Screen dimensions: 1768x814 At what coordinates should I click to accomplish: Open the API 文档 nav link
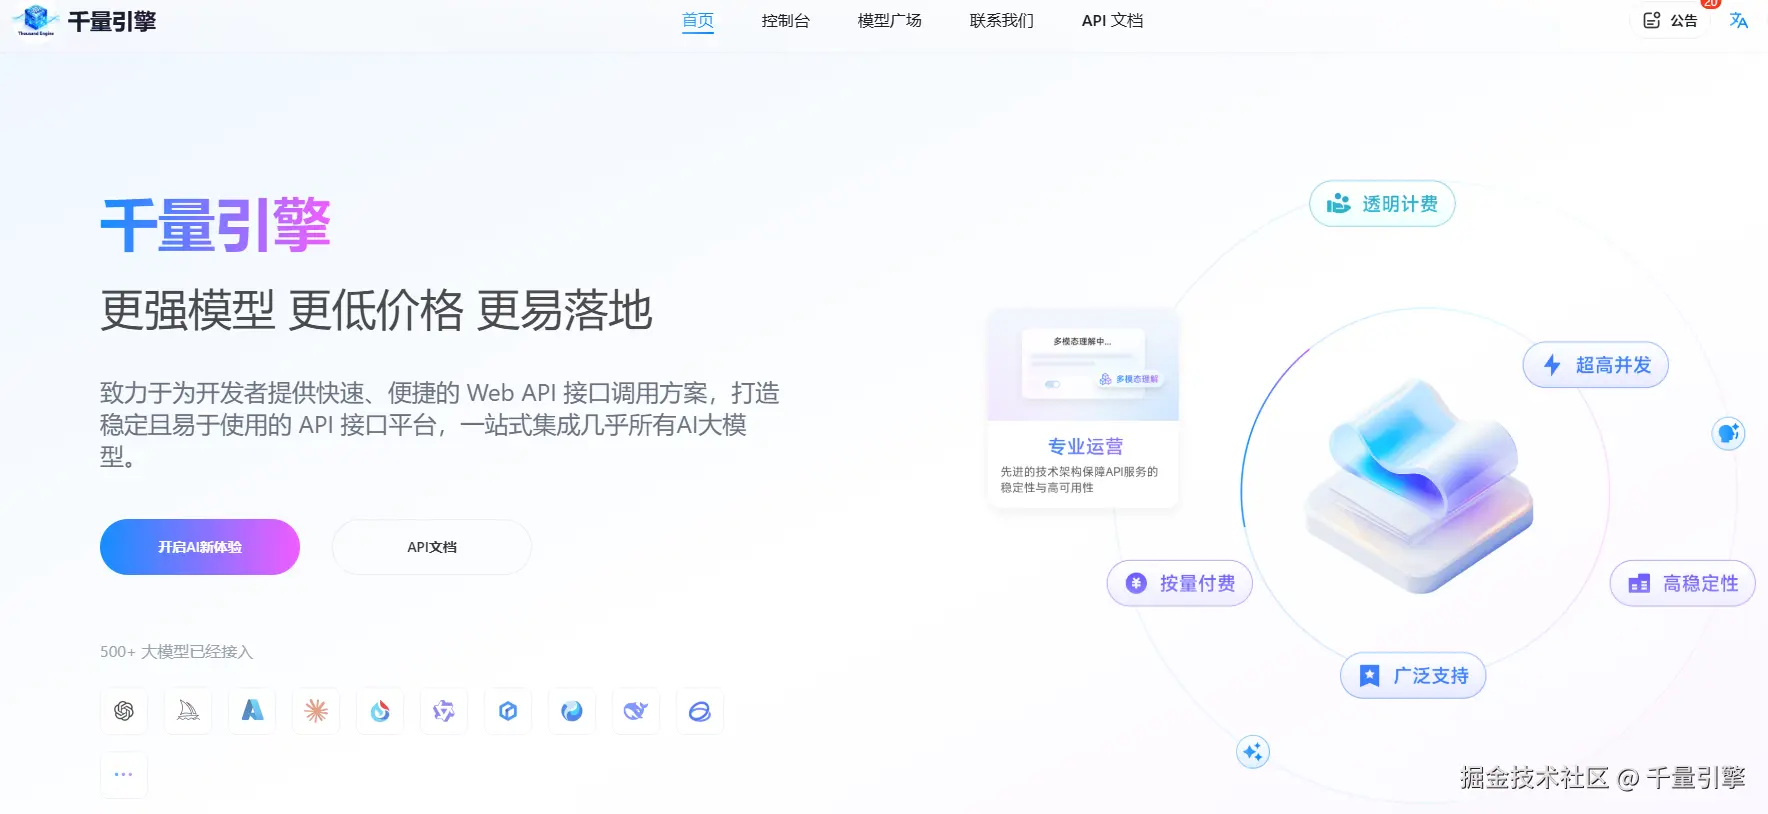pyautogui.click(x=1112, y=21)
